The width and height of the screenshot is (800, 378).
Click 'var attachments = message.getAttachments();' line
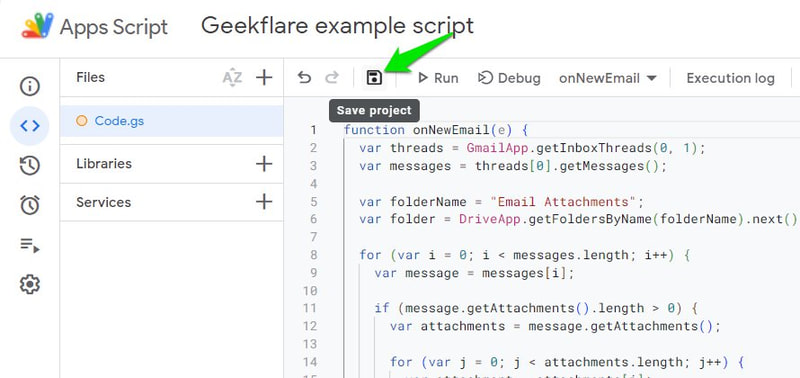(555, 326)
